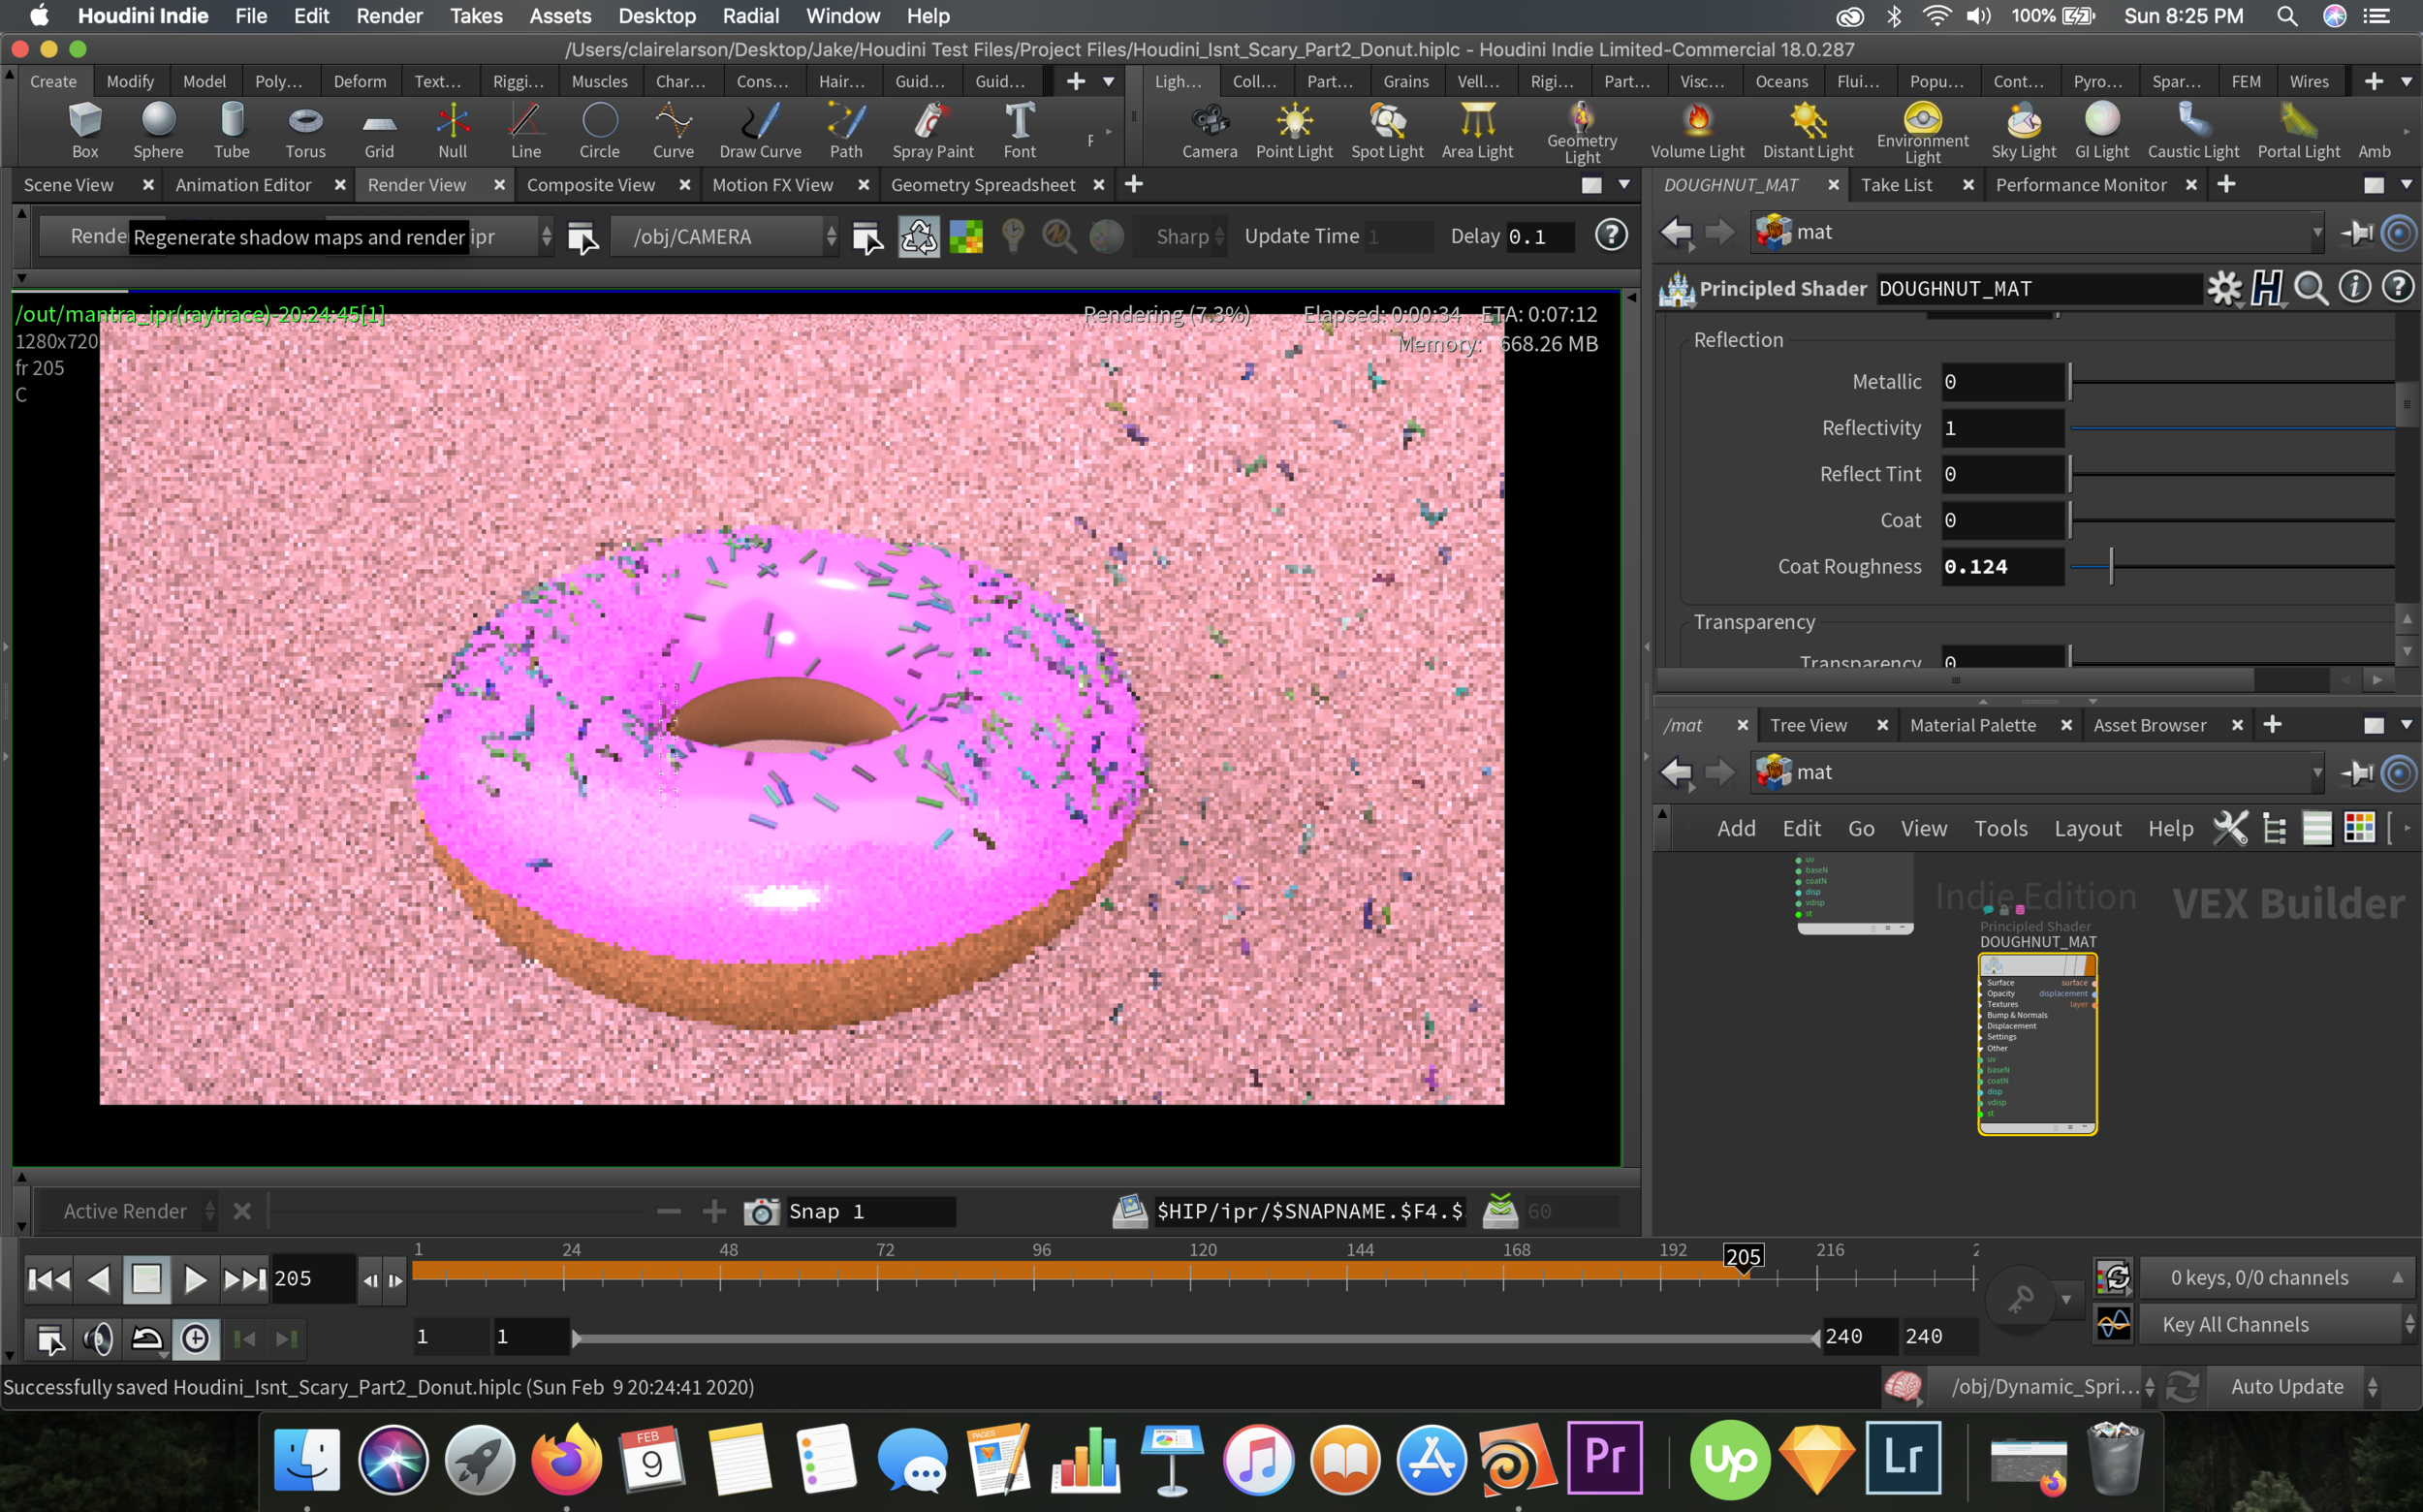Click the Delay input field
The height and width of the screenshot is (1512, 2423).
(x=1539, y=237)
